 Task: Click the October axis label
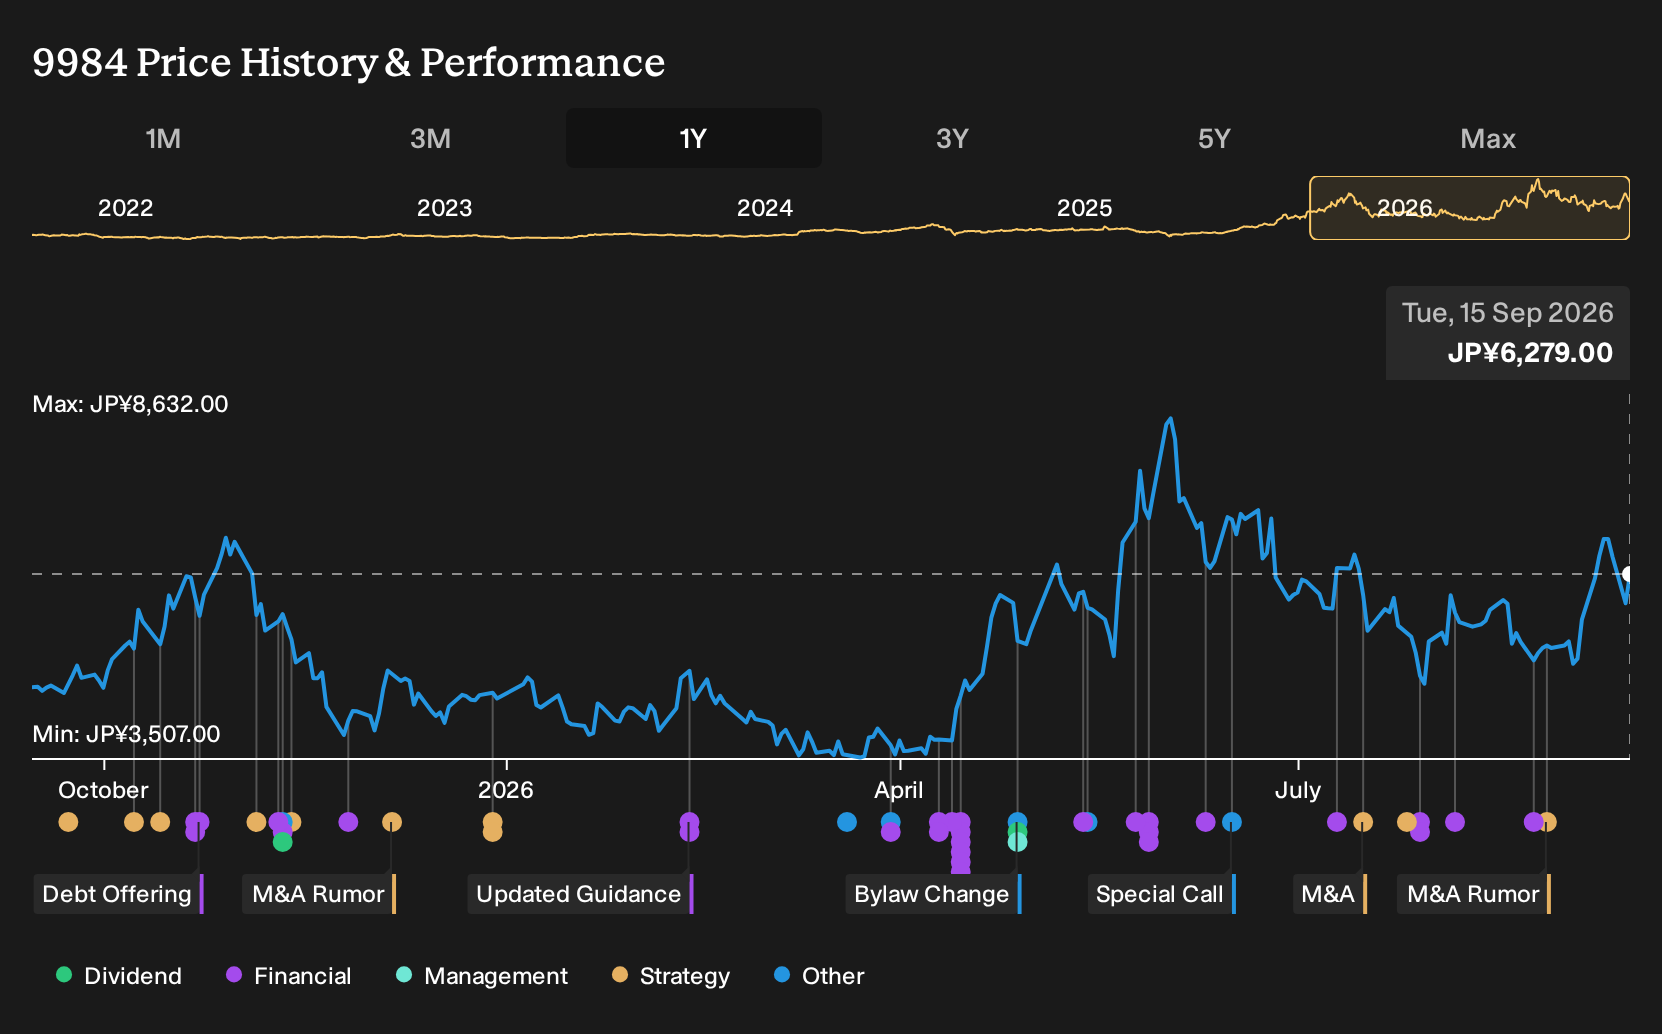point(103,790)
